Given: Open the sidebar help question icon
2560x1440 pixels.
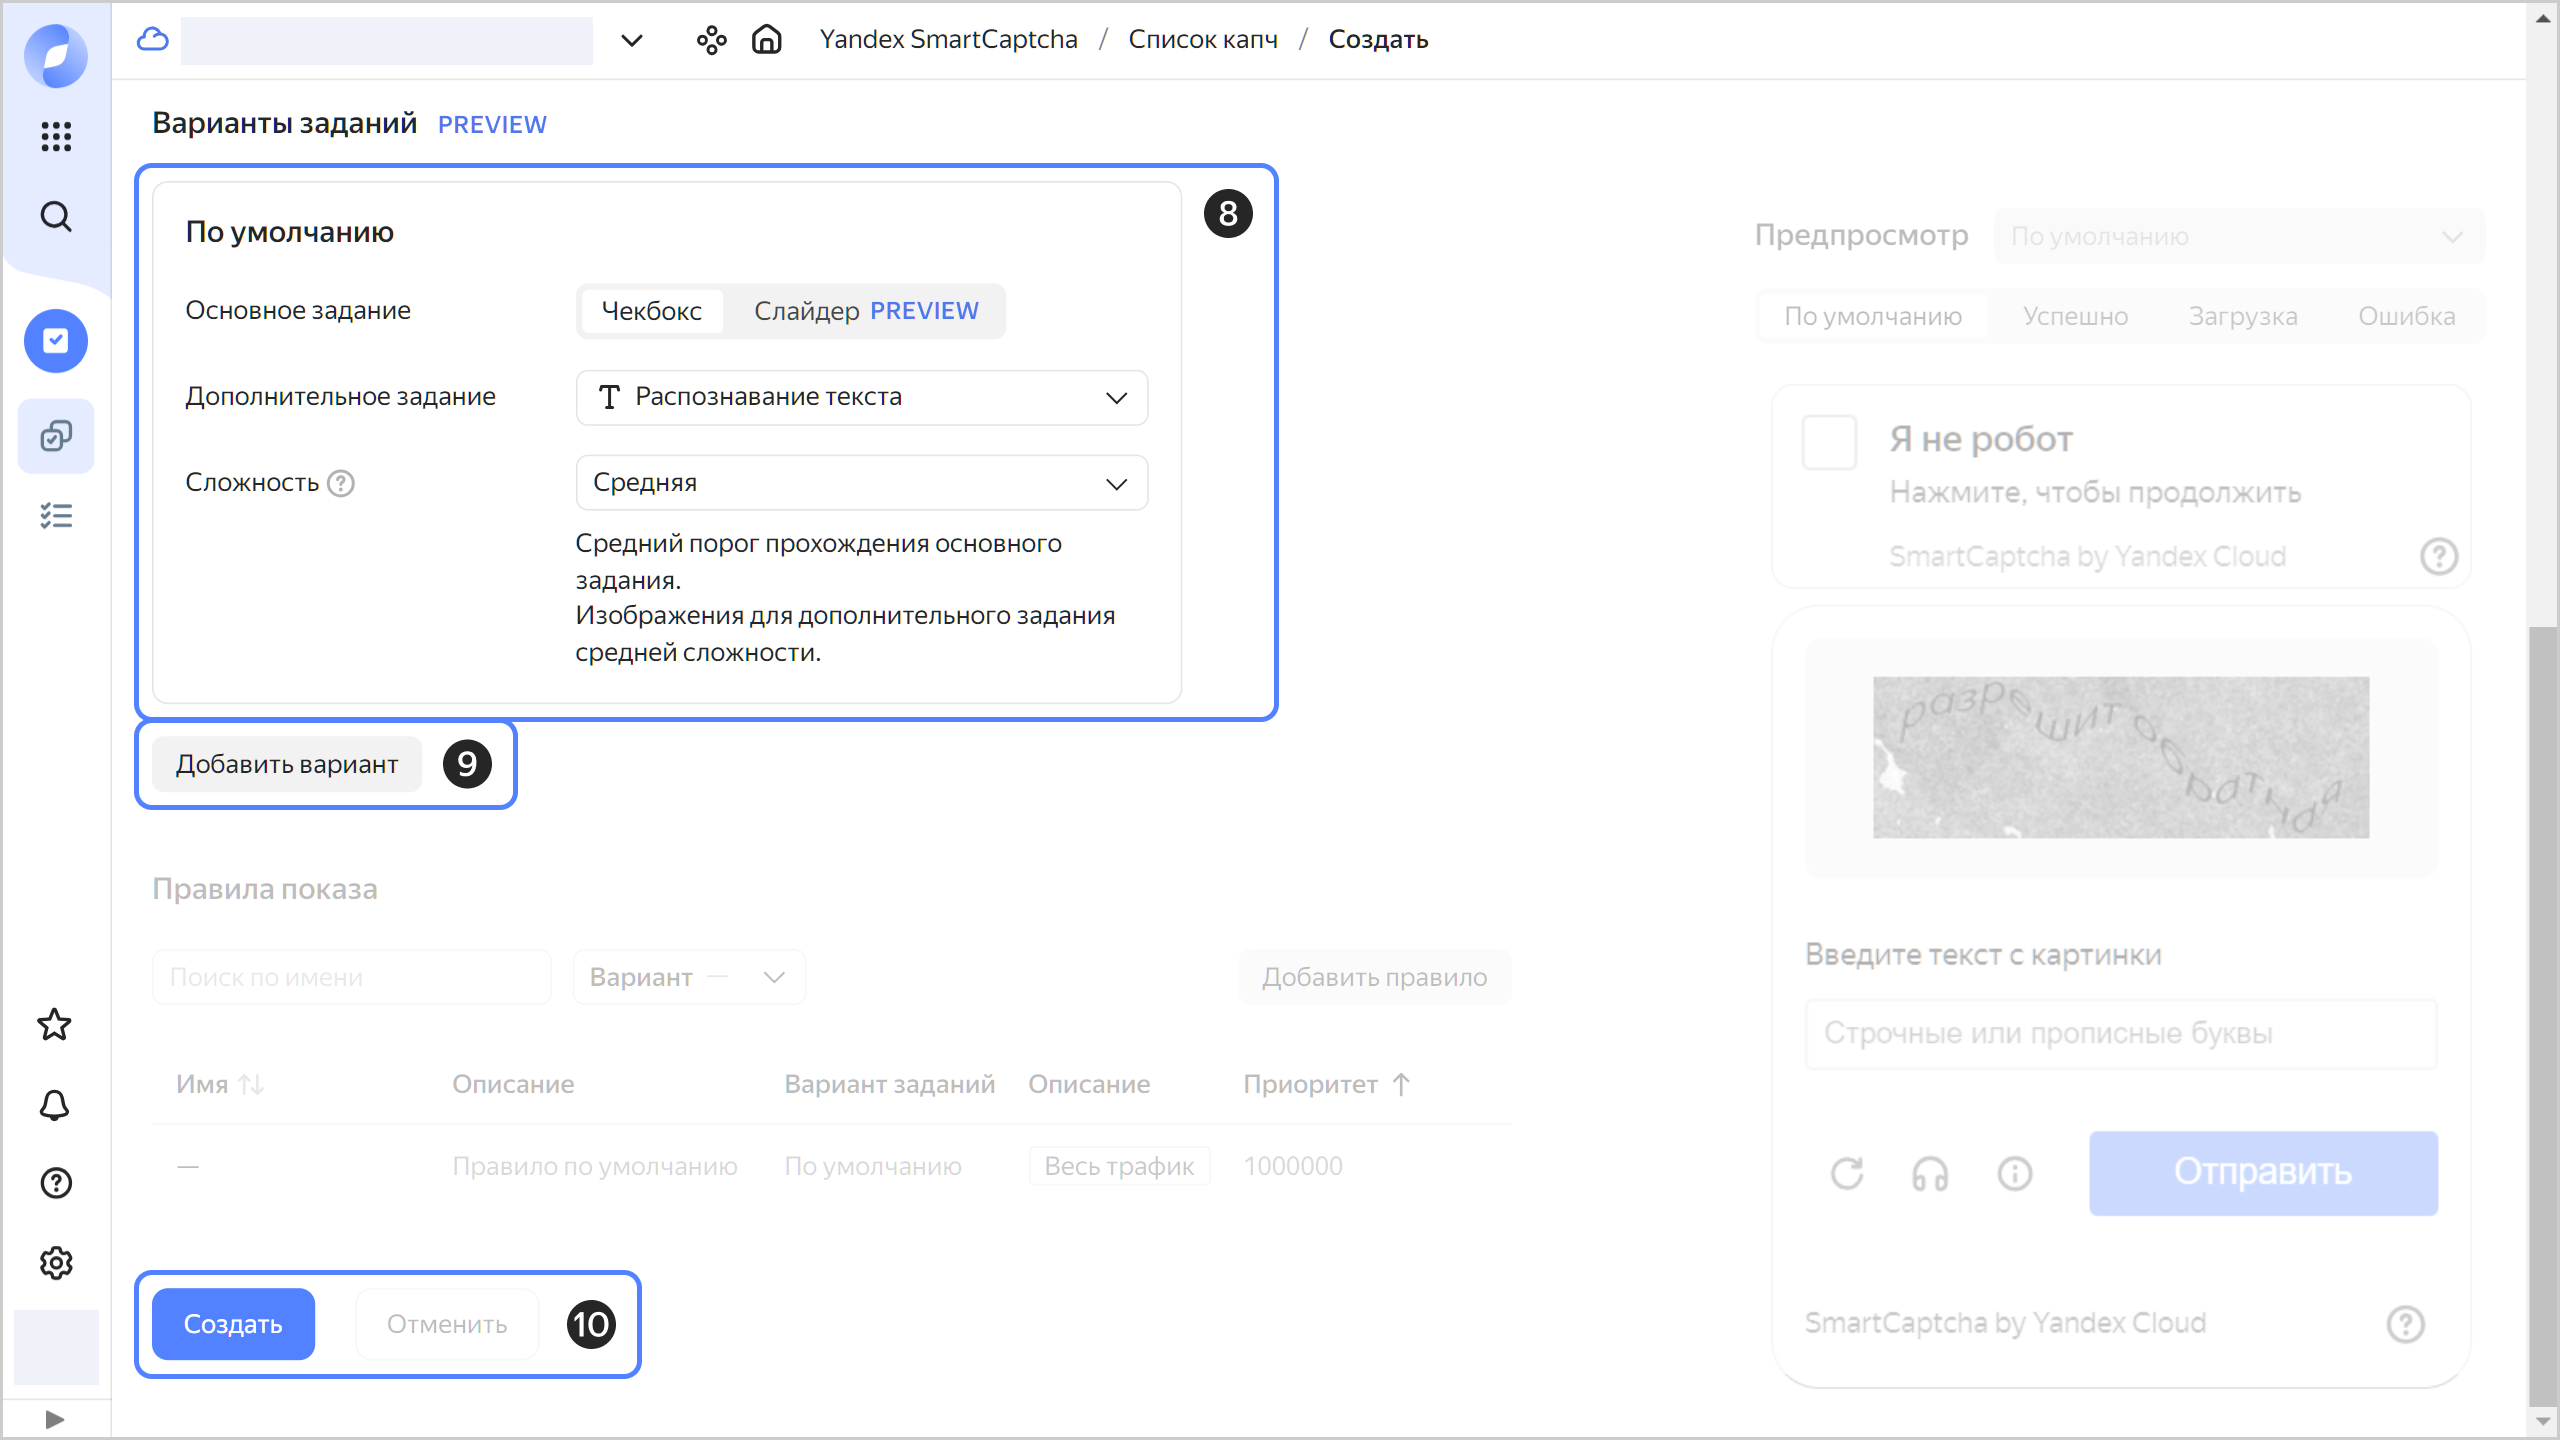Looking at the screenshot, I should pos(56,1183).
